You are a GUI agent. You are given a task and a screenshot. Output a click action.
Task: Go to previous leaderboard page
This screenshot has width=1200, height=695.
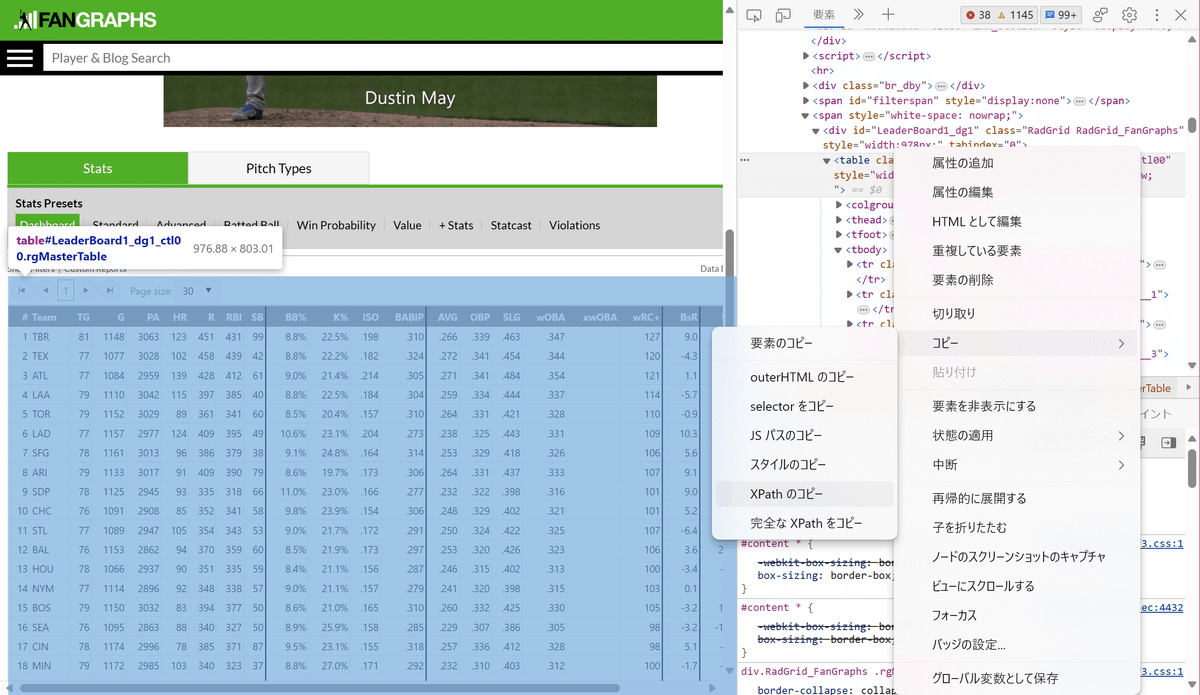(x=45, y=291)
